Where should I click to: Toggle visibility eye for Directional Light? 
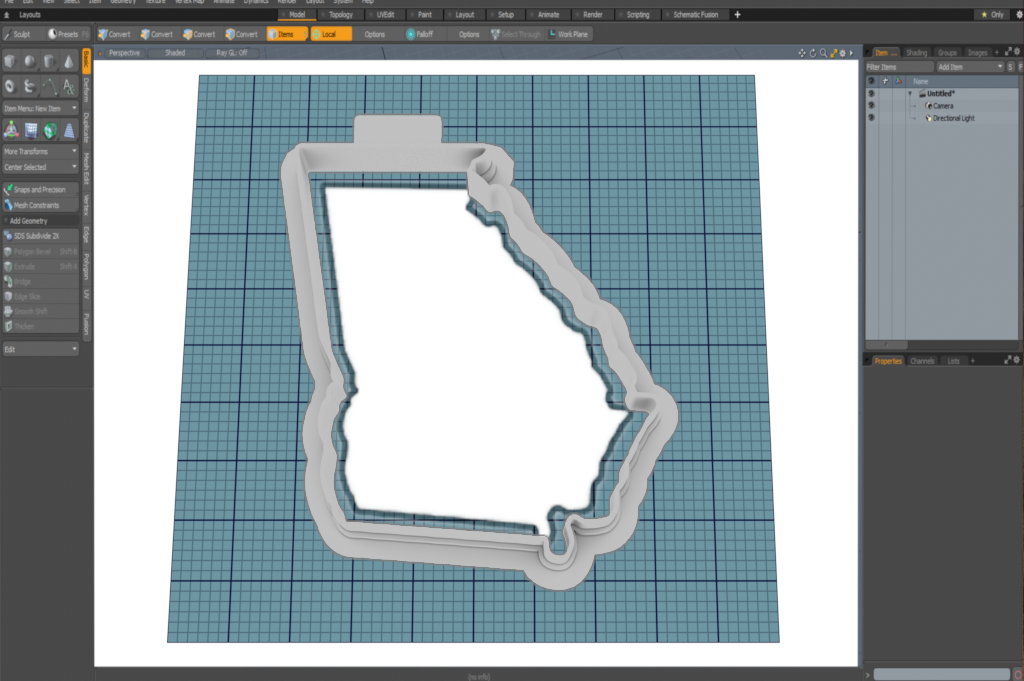(871, 118)
